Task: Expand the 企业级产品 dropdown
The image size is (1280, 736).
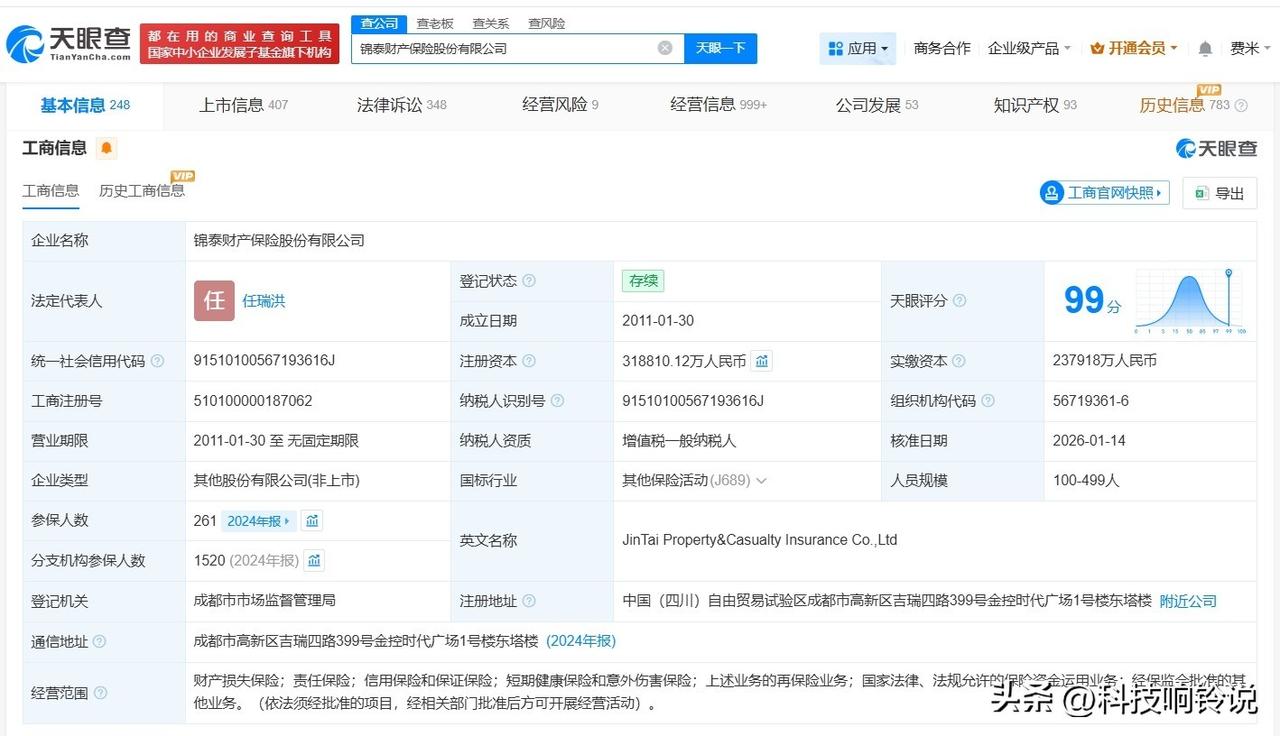Action: coord(1029,48)
